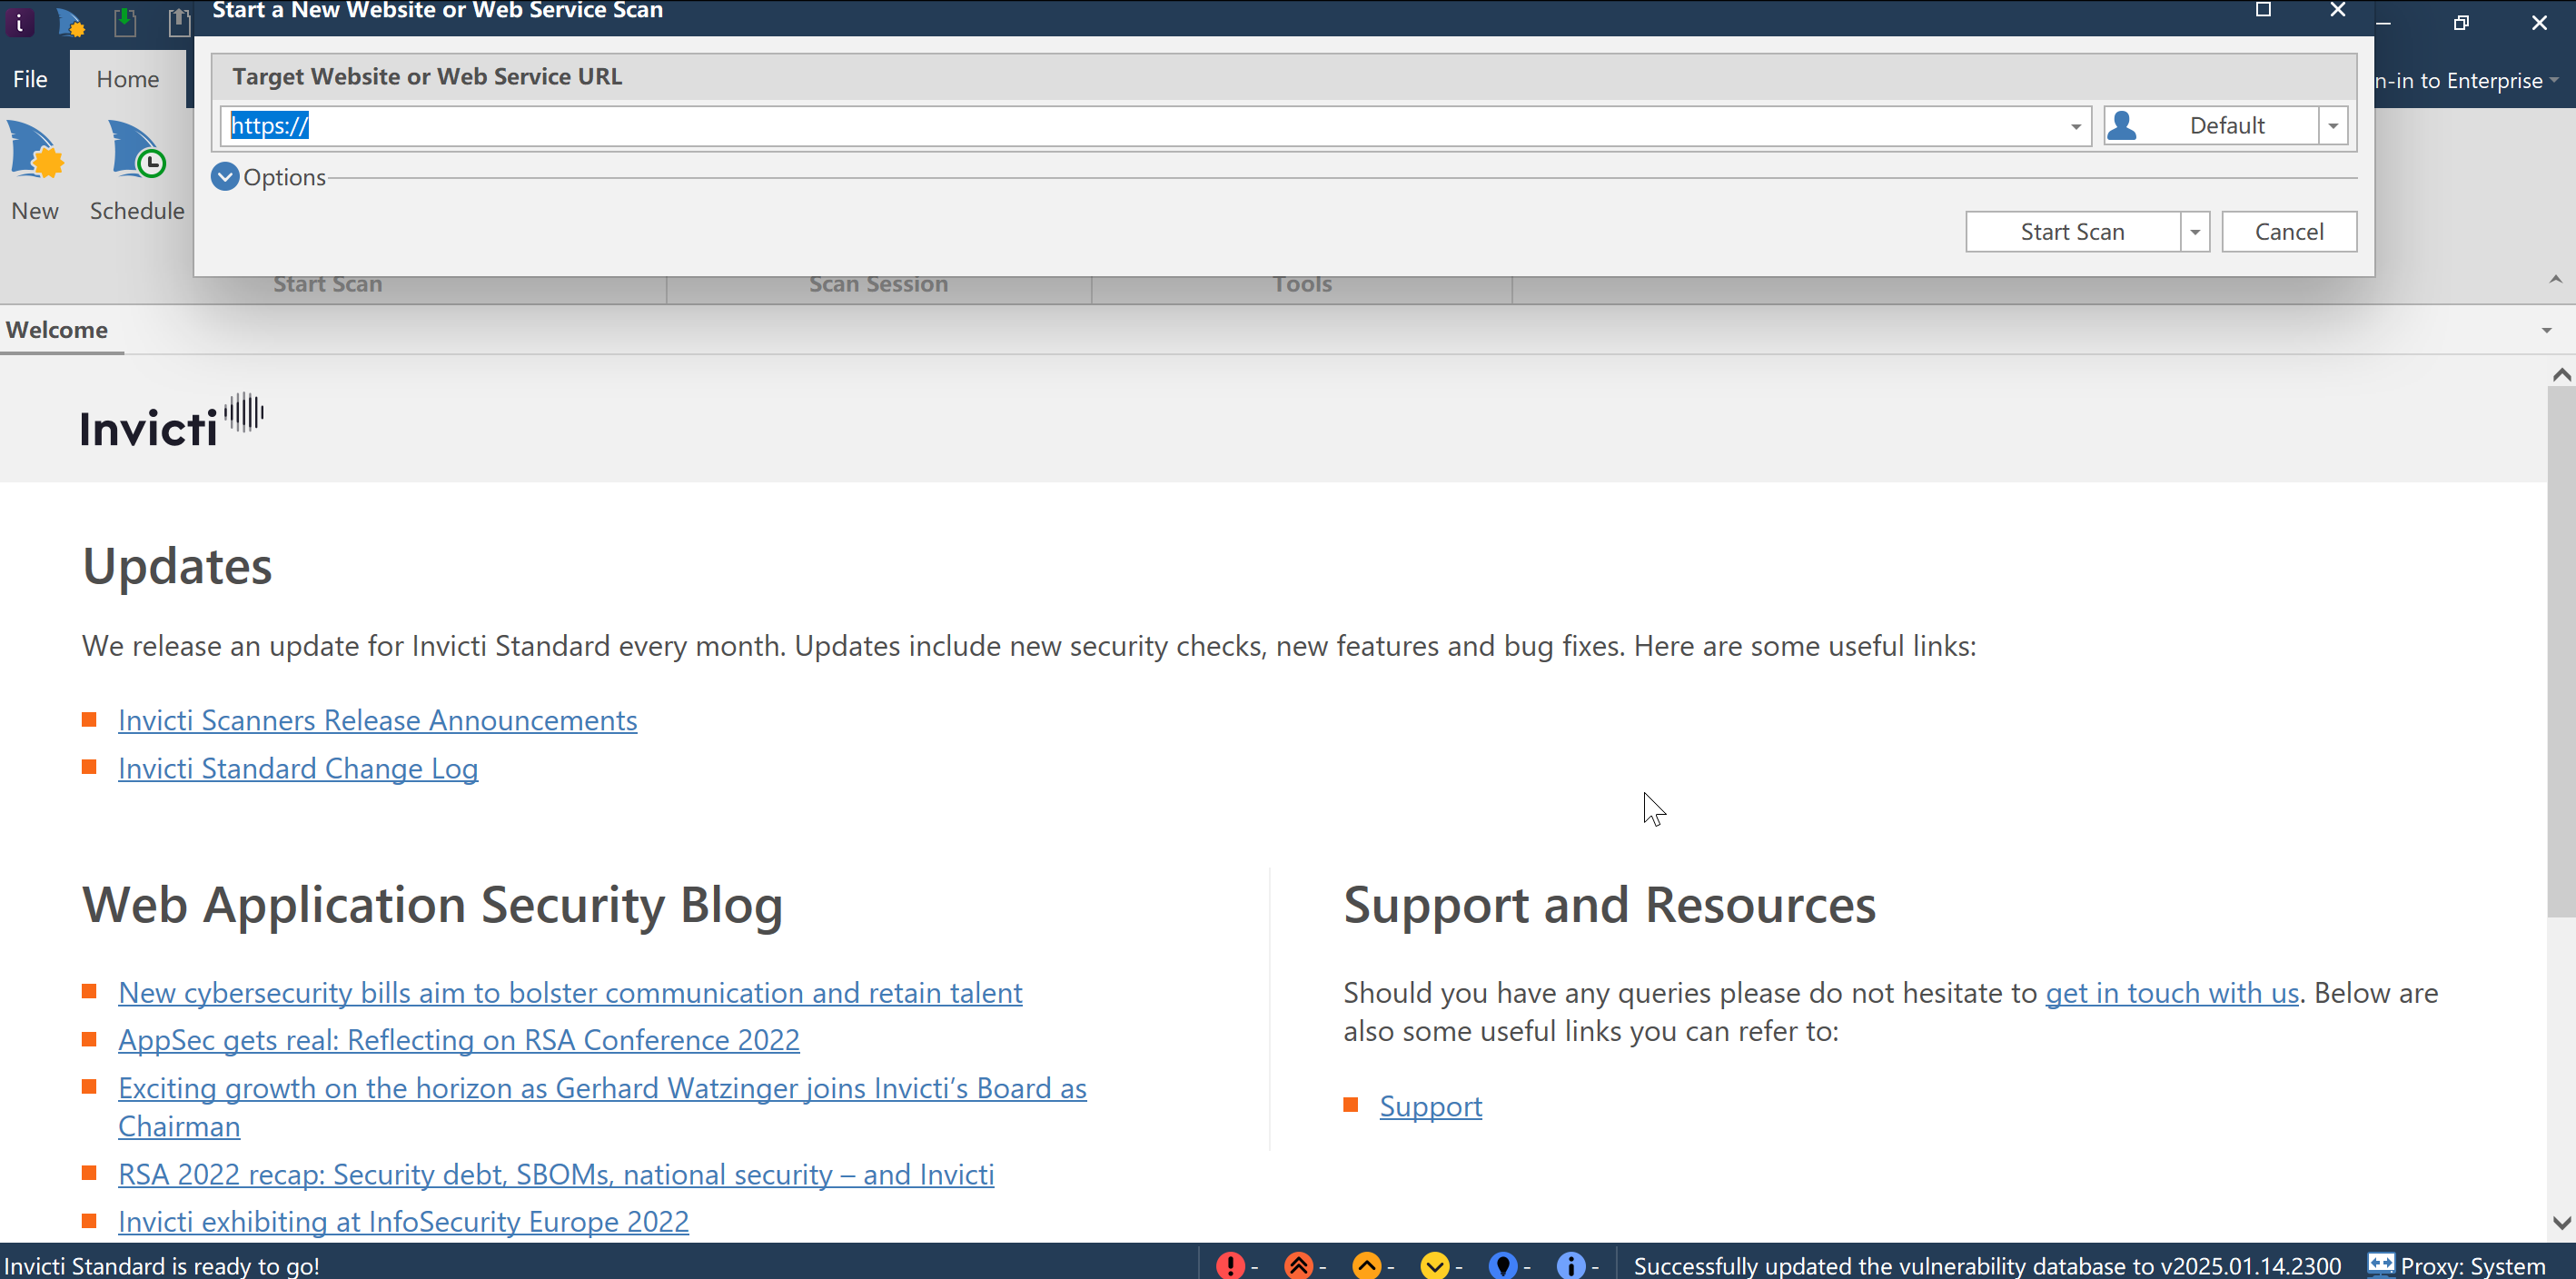The width and height of the screenshot is (2576, 1279).
Task: Open Invicti Standard Change Log link
Action: (x=298, y=768)
